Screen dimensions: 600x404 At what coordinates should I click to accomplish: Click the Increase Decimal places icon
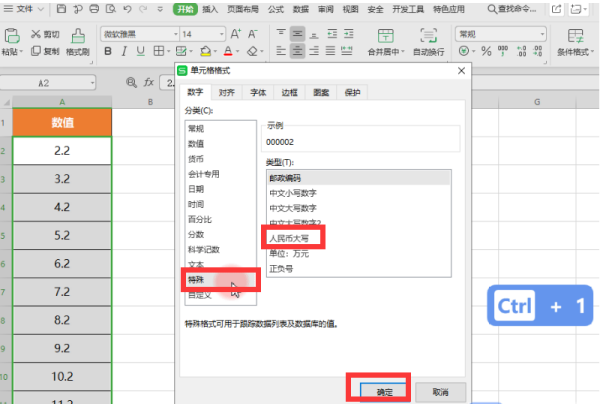click(x=521, y=51)
